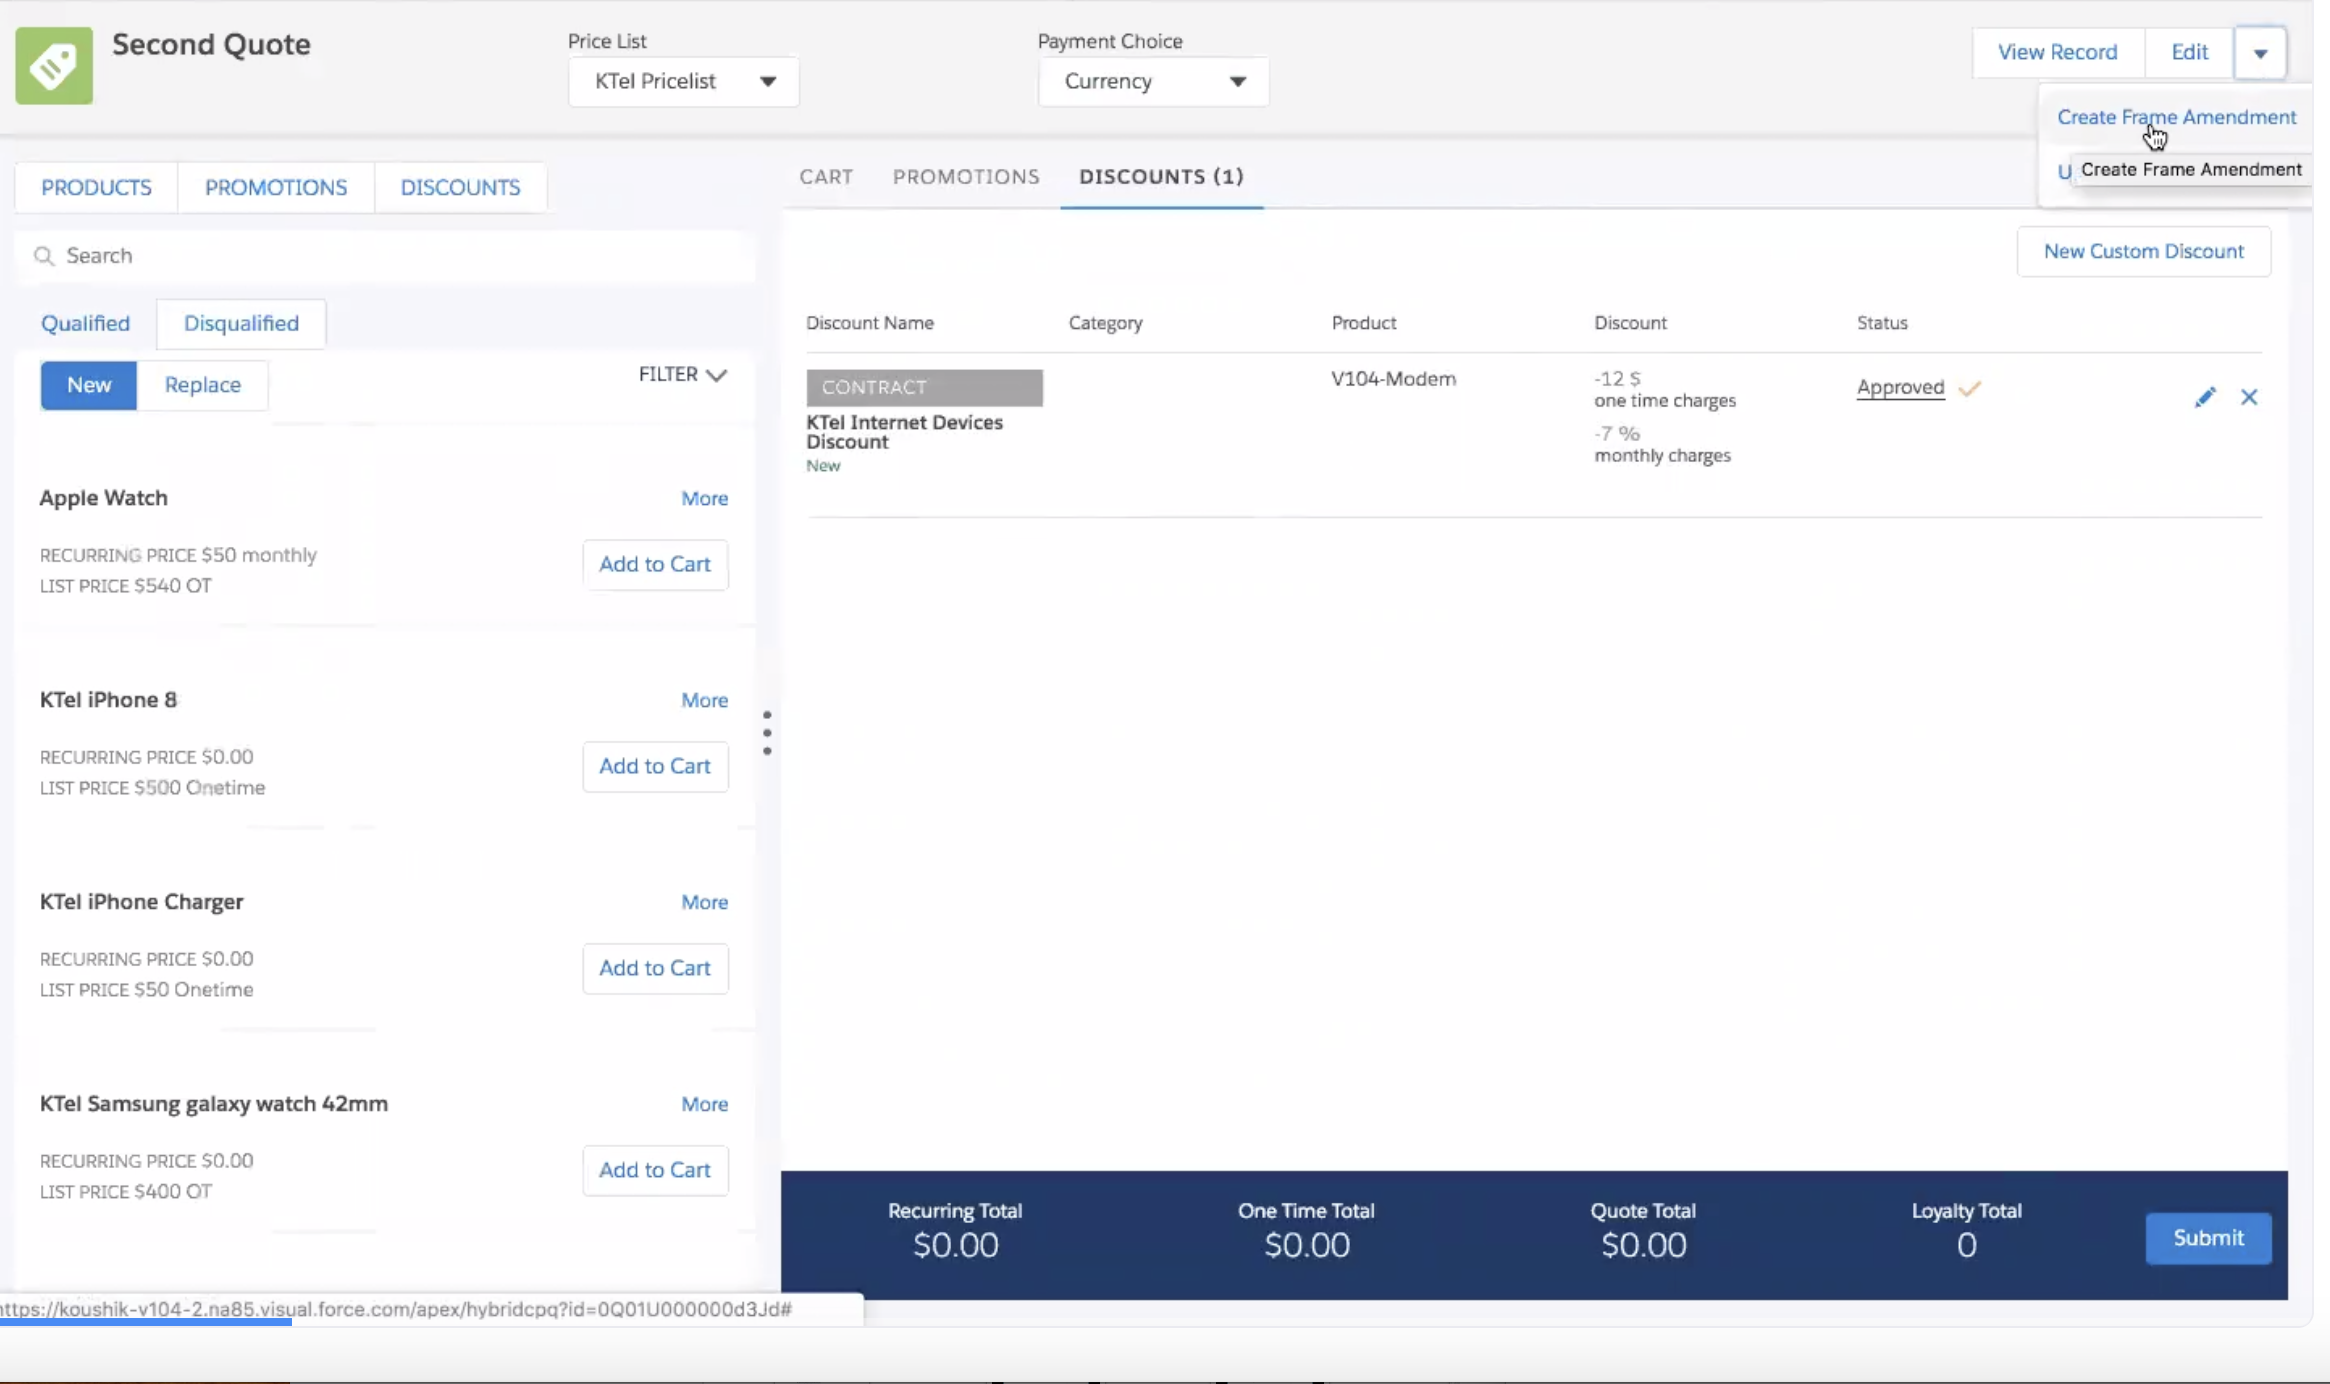Click the Quote Total amount
Screen dimensions: 2330x1384
(1643, 1246)
